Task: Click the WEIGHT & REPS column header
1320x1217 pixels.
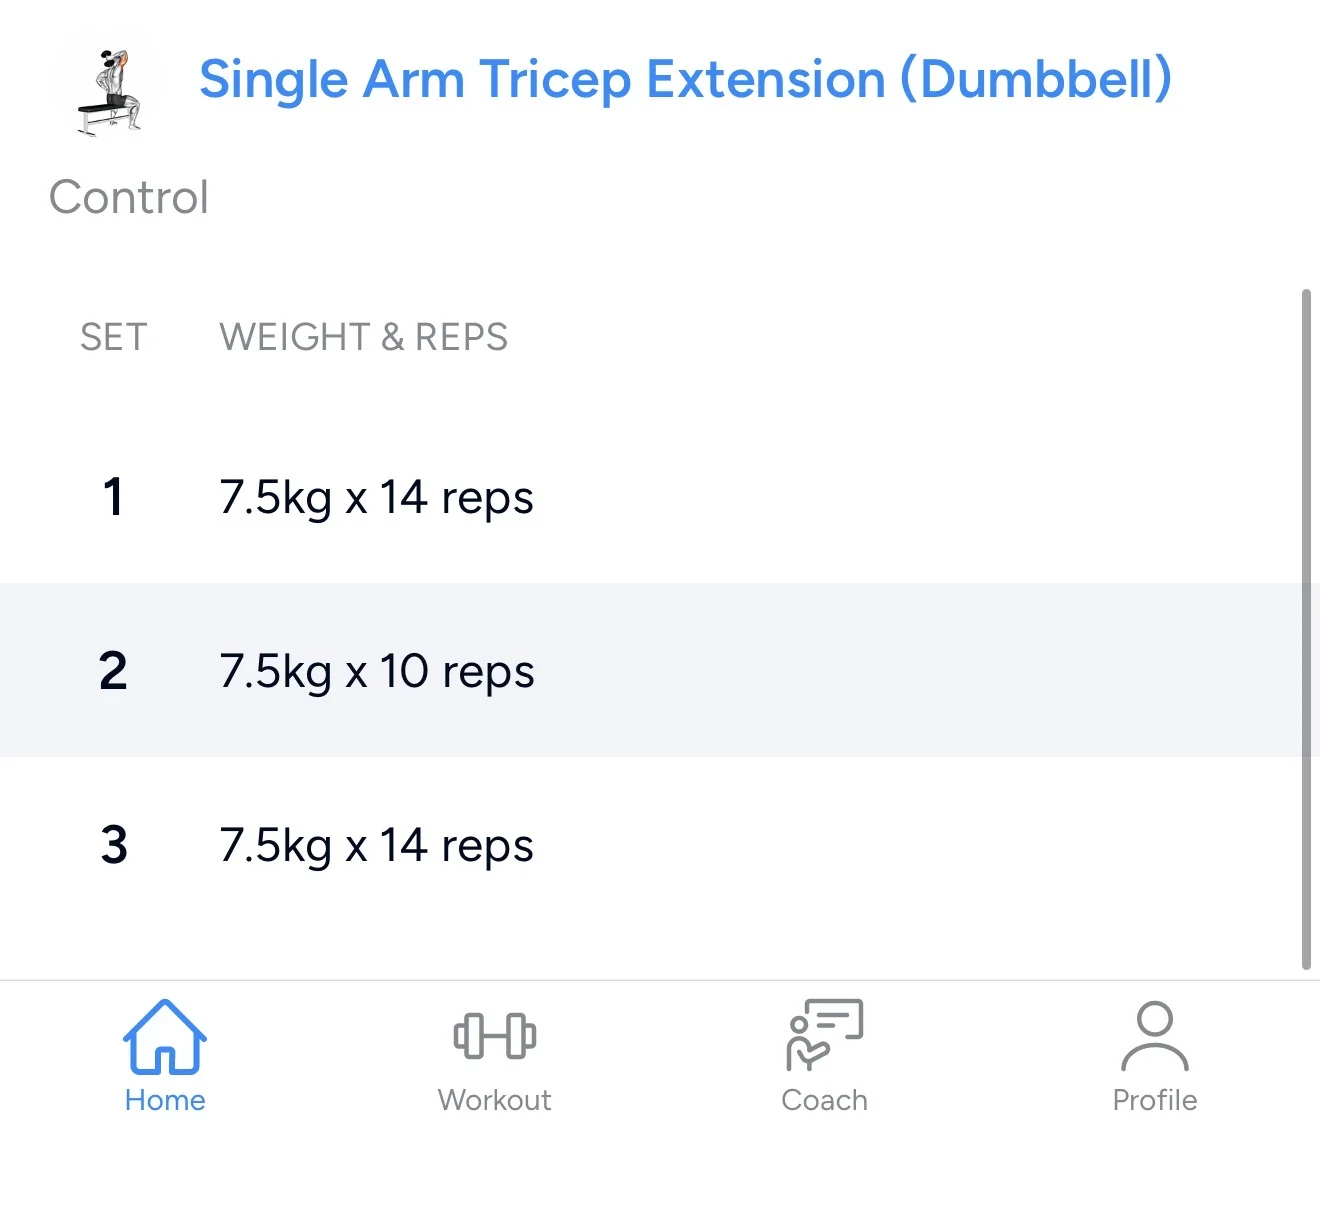Action: coord(363,337)
